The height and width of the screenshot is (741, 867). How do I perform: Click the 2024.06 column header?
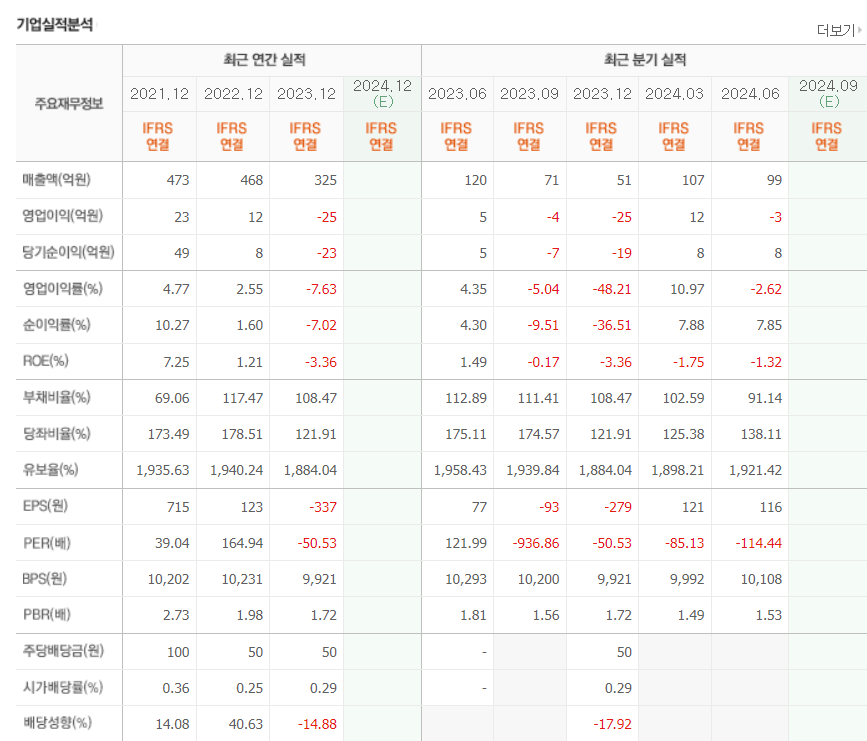[750, 94]
